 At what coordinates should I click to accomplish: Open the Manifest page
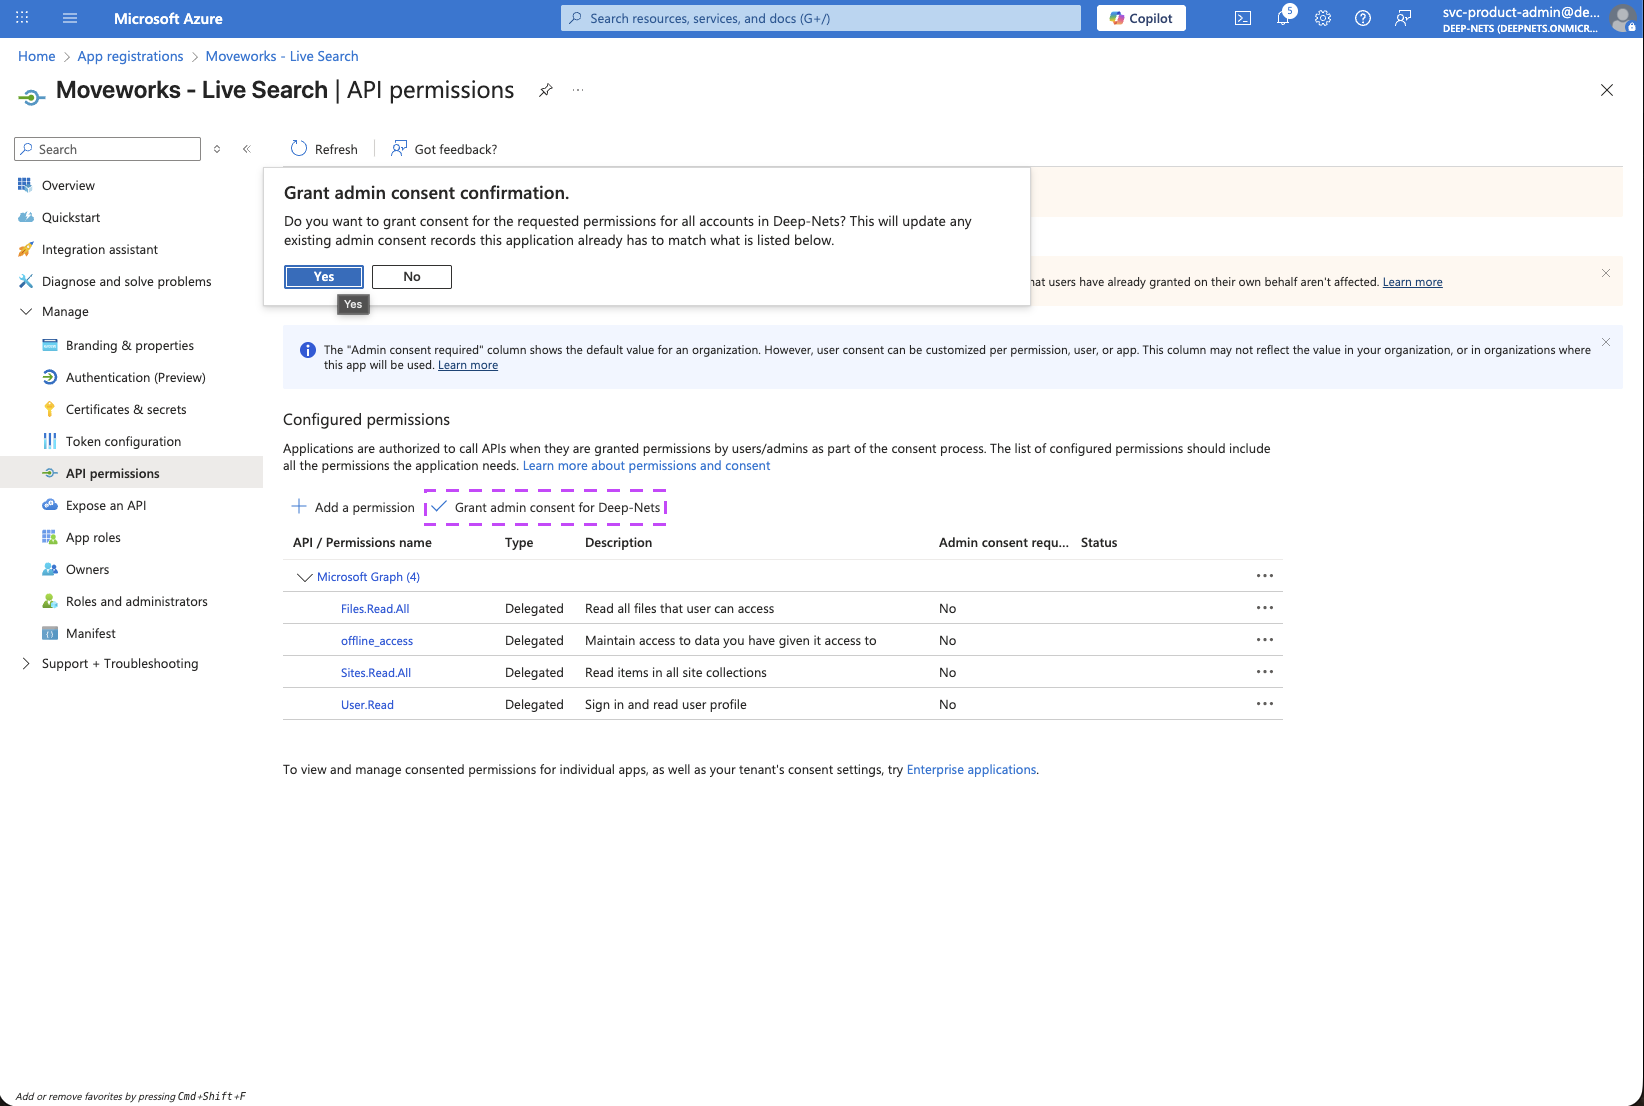click(91, 633)
